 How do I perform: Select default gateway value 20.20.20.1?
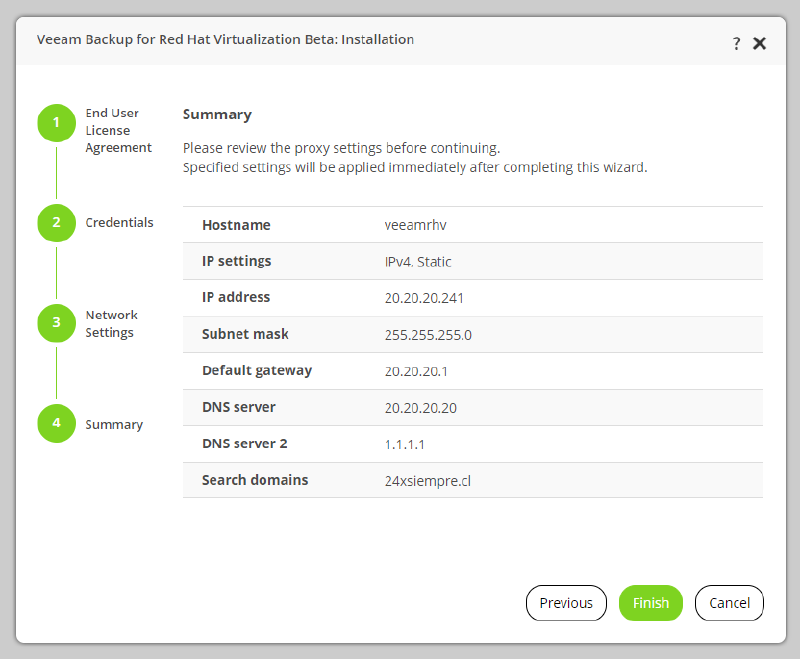416,371
